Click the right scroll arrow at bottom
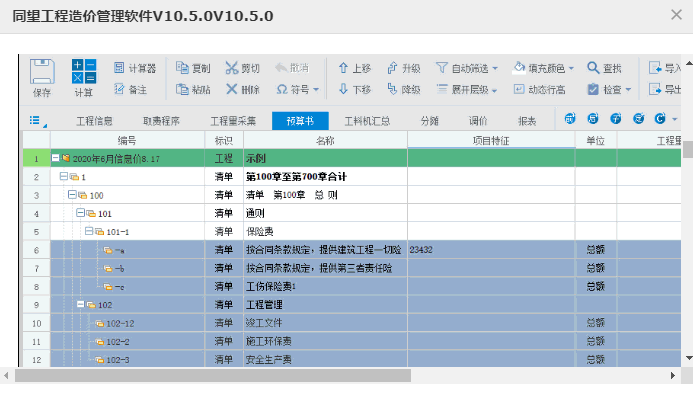This screenshot has width=693, height=395. [673, 376]
